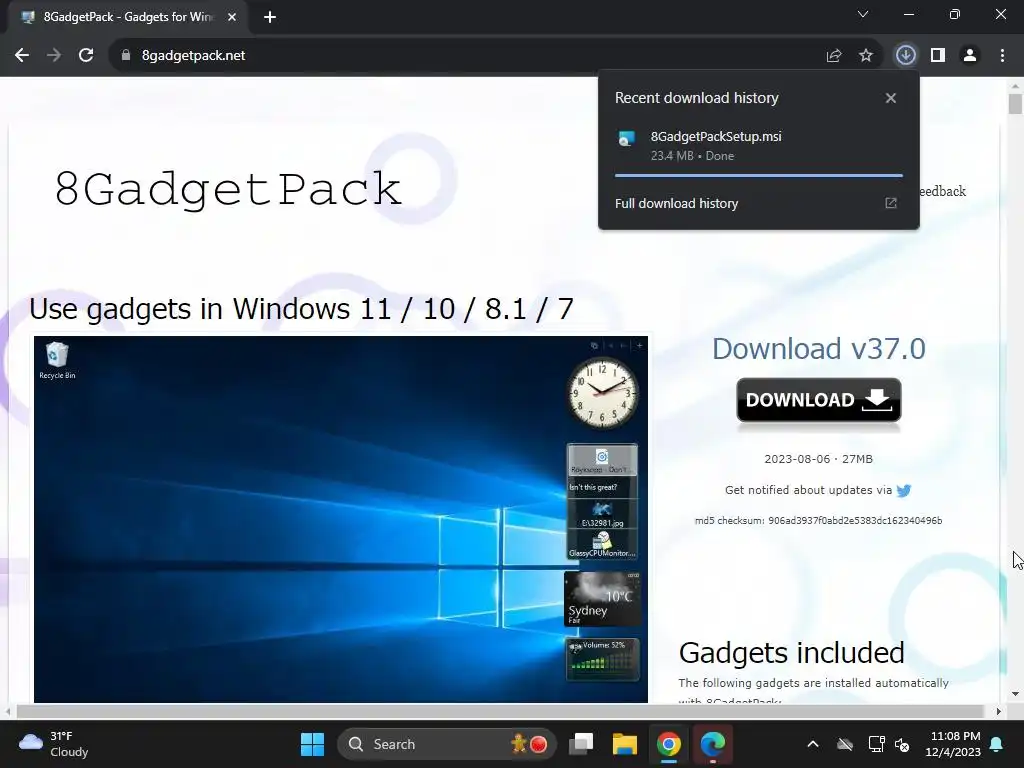1024x768 pixels.
Task: Show hidden system tray icons
Action: pyautogui.click(x=812, y=744)
